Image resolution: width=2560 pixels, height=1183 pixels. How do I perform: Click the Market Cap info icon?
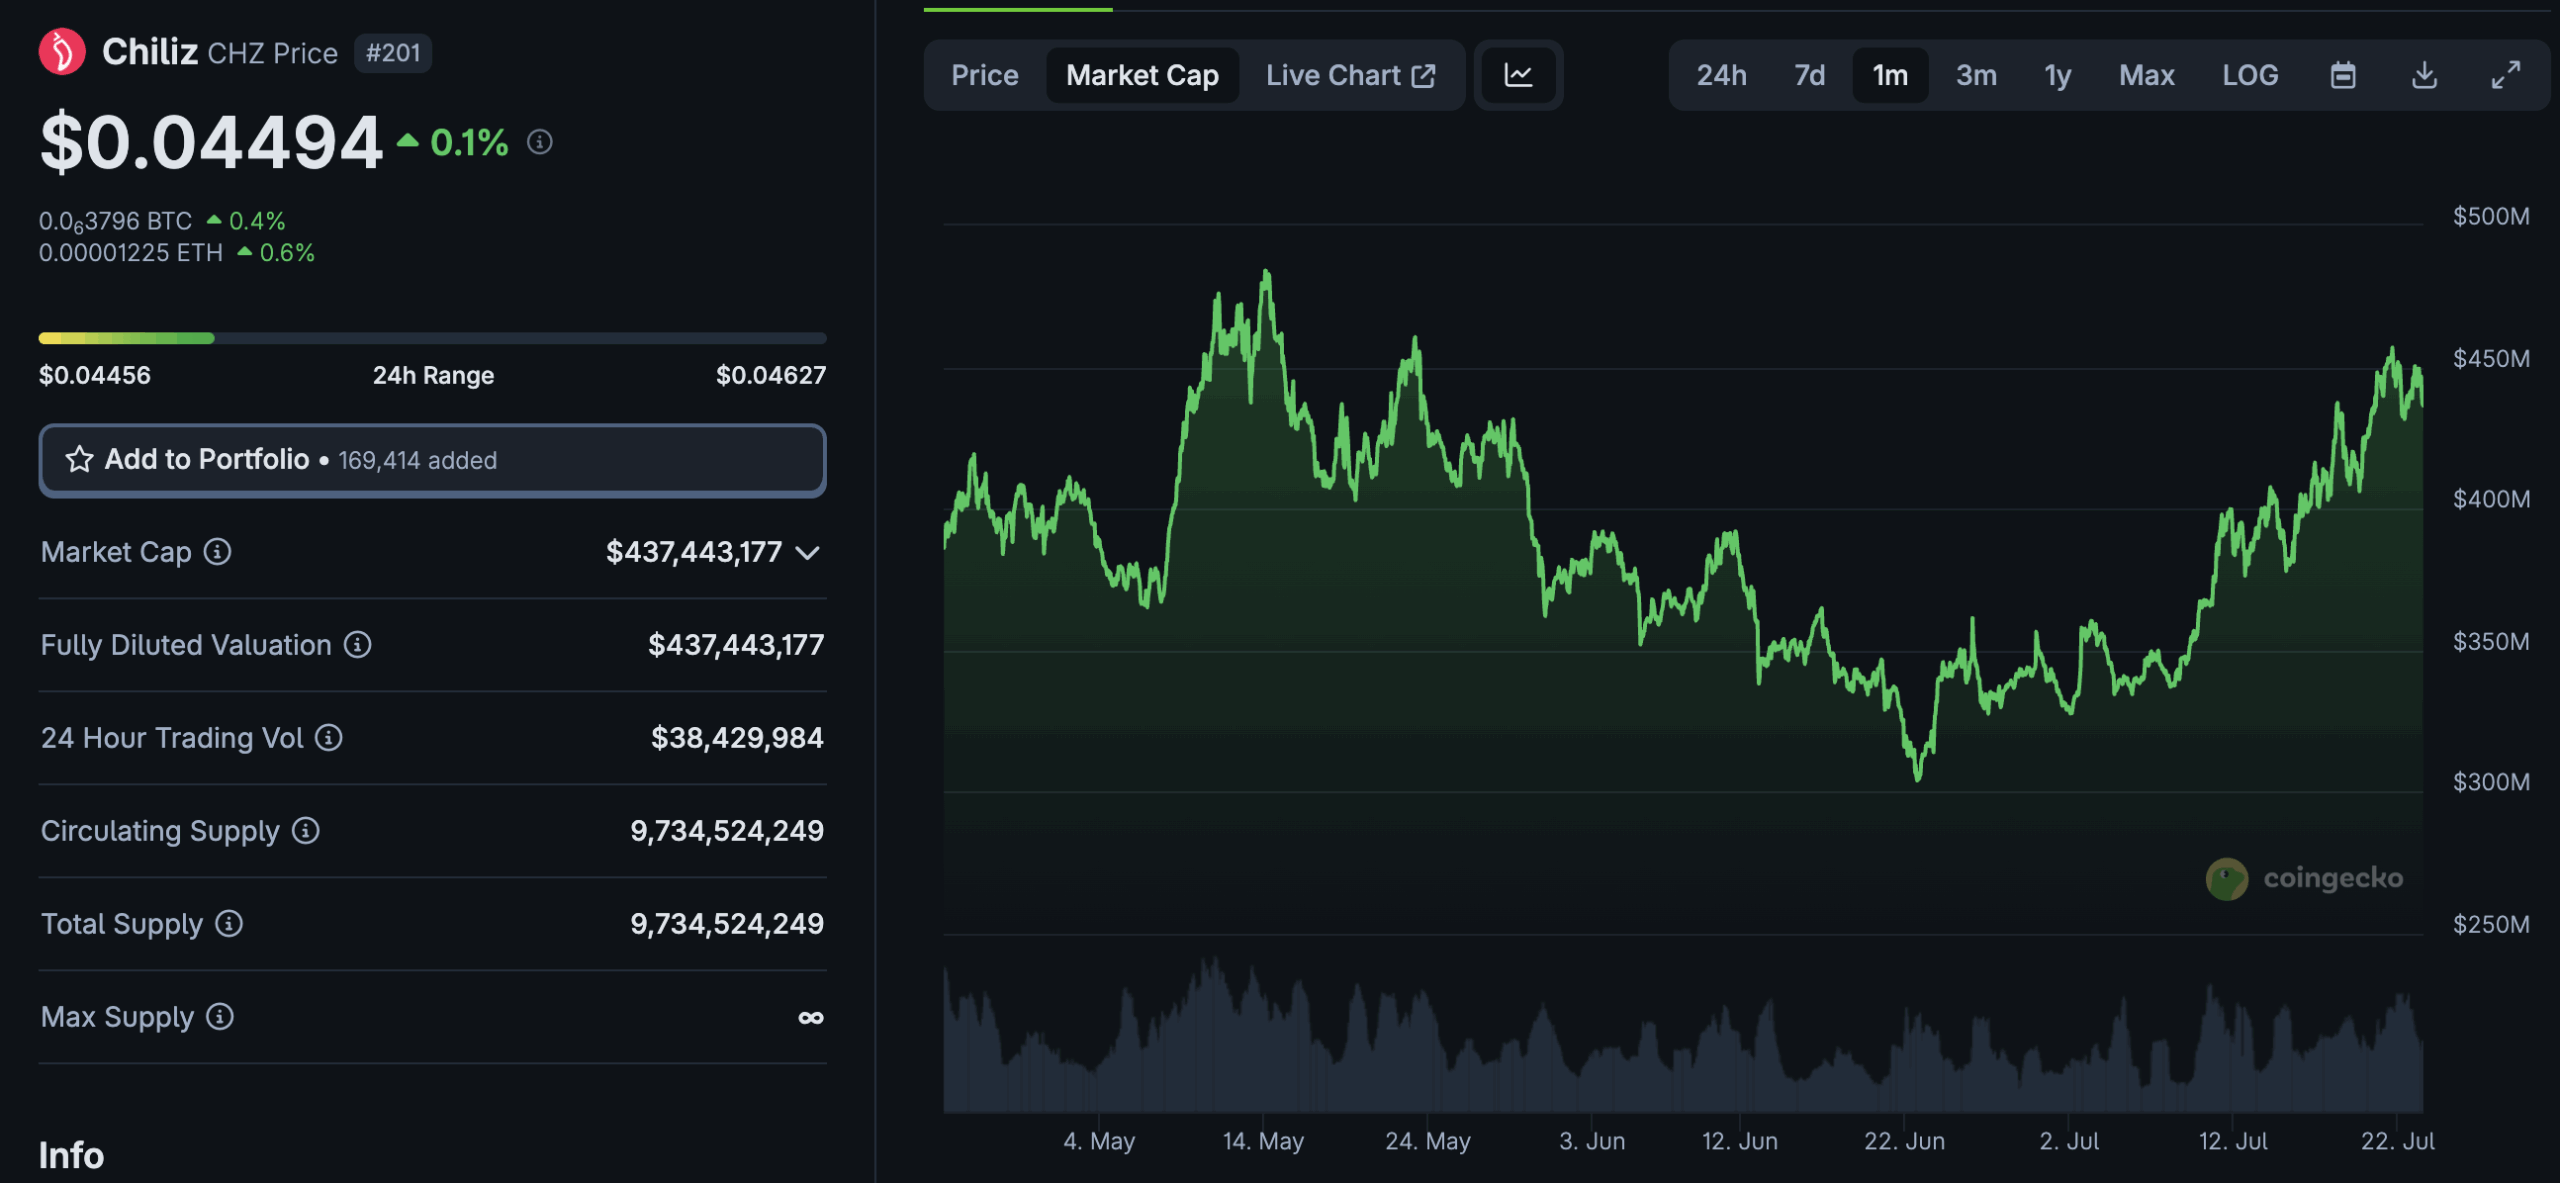click(217, 551)
